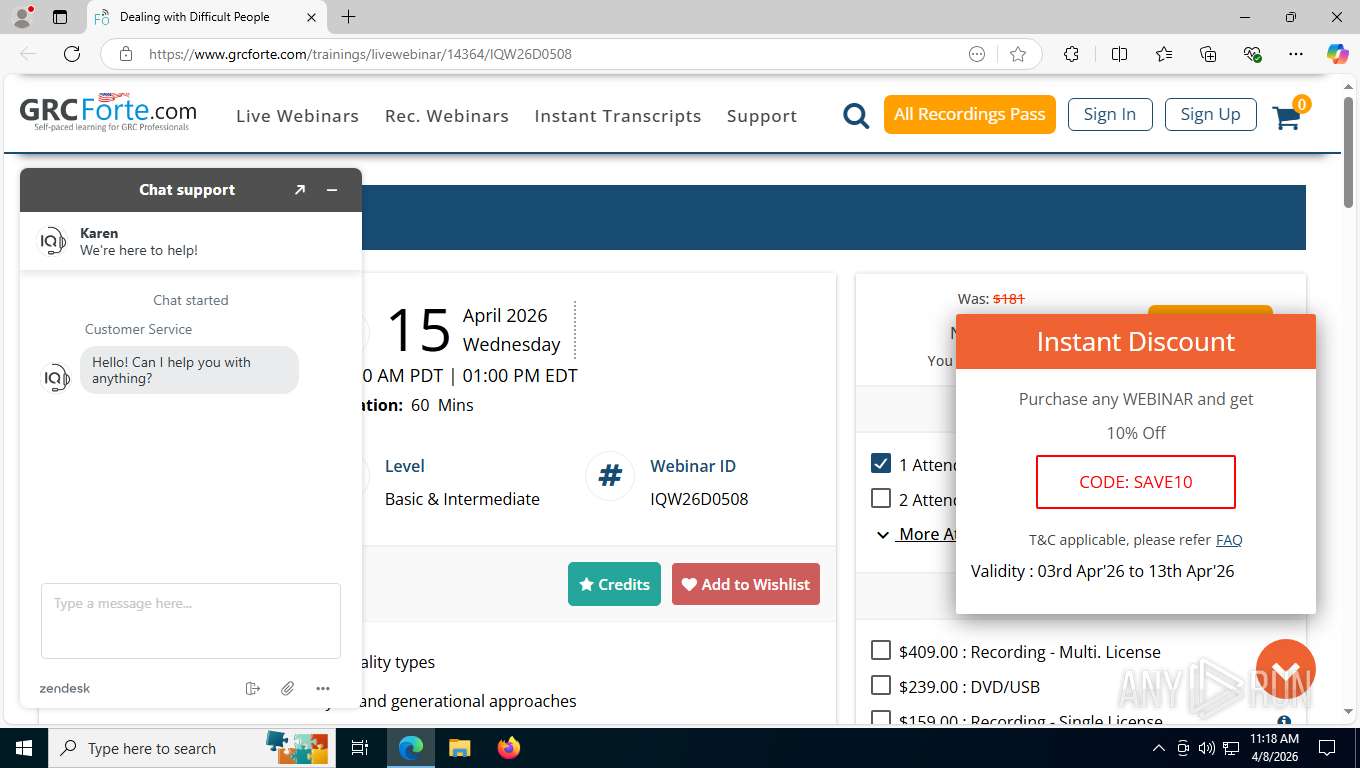The width and height of the screenshot is (1360, 768).
Task: Click the Karen chat agent header
Action: click(x=191, y=241)
